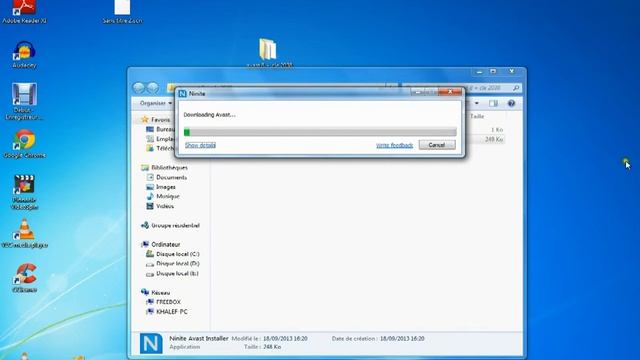Viewport: 640px width, 360px height.
Task: Click the search magnifier icon in Explorer
Action: (516, 88)
